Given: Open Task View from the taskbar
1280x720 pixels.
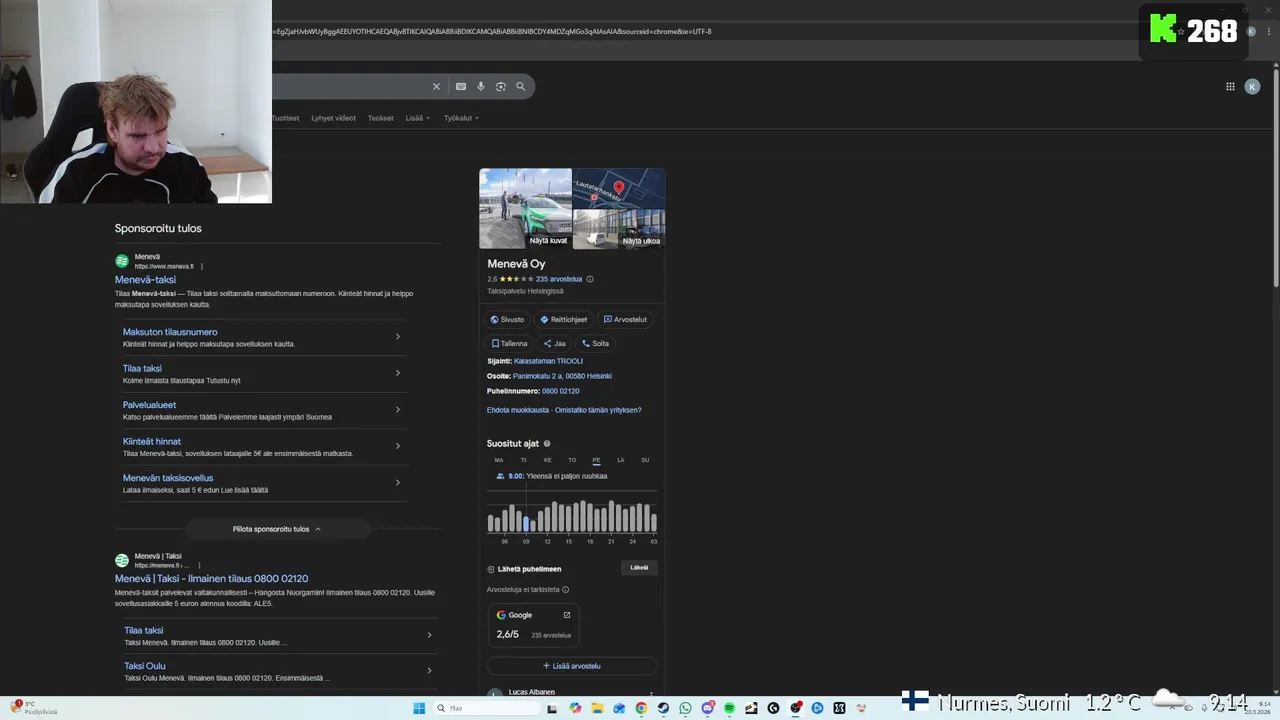Looking at the screenshot, I should point(552,708).
